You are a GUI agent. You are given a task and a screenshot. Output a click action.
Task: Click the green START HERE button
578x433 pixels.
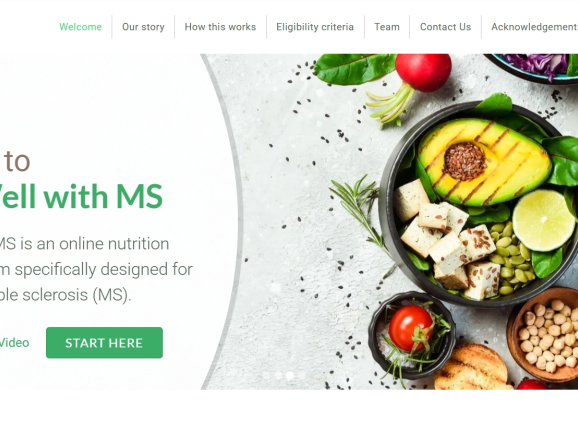tap(104, 343)
